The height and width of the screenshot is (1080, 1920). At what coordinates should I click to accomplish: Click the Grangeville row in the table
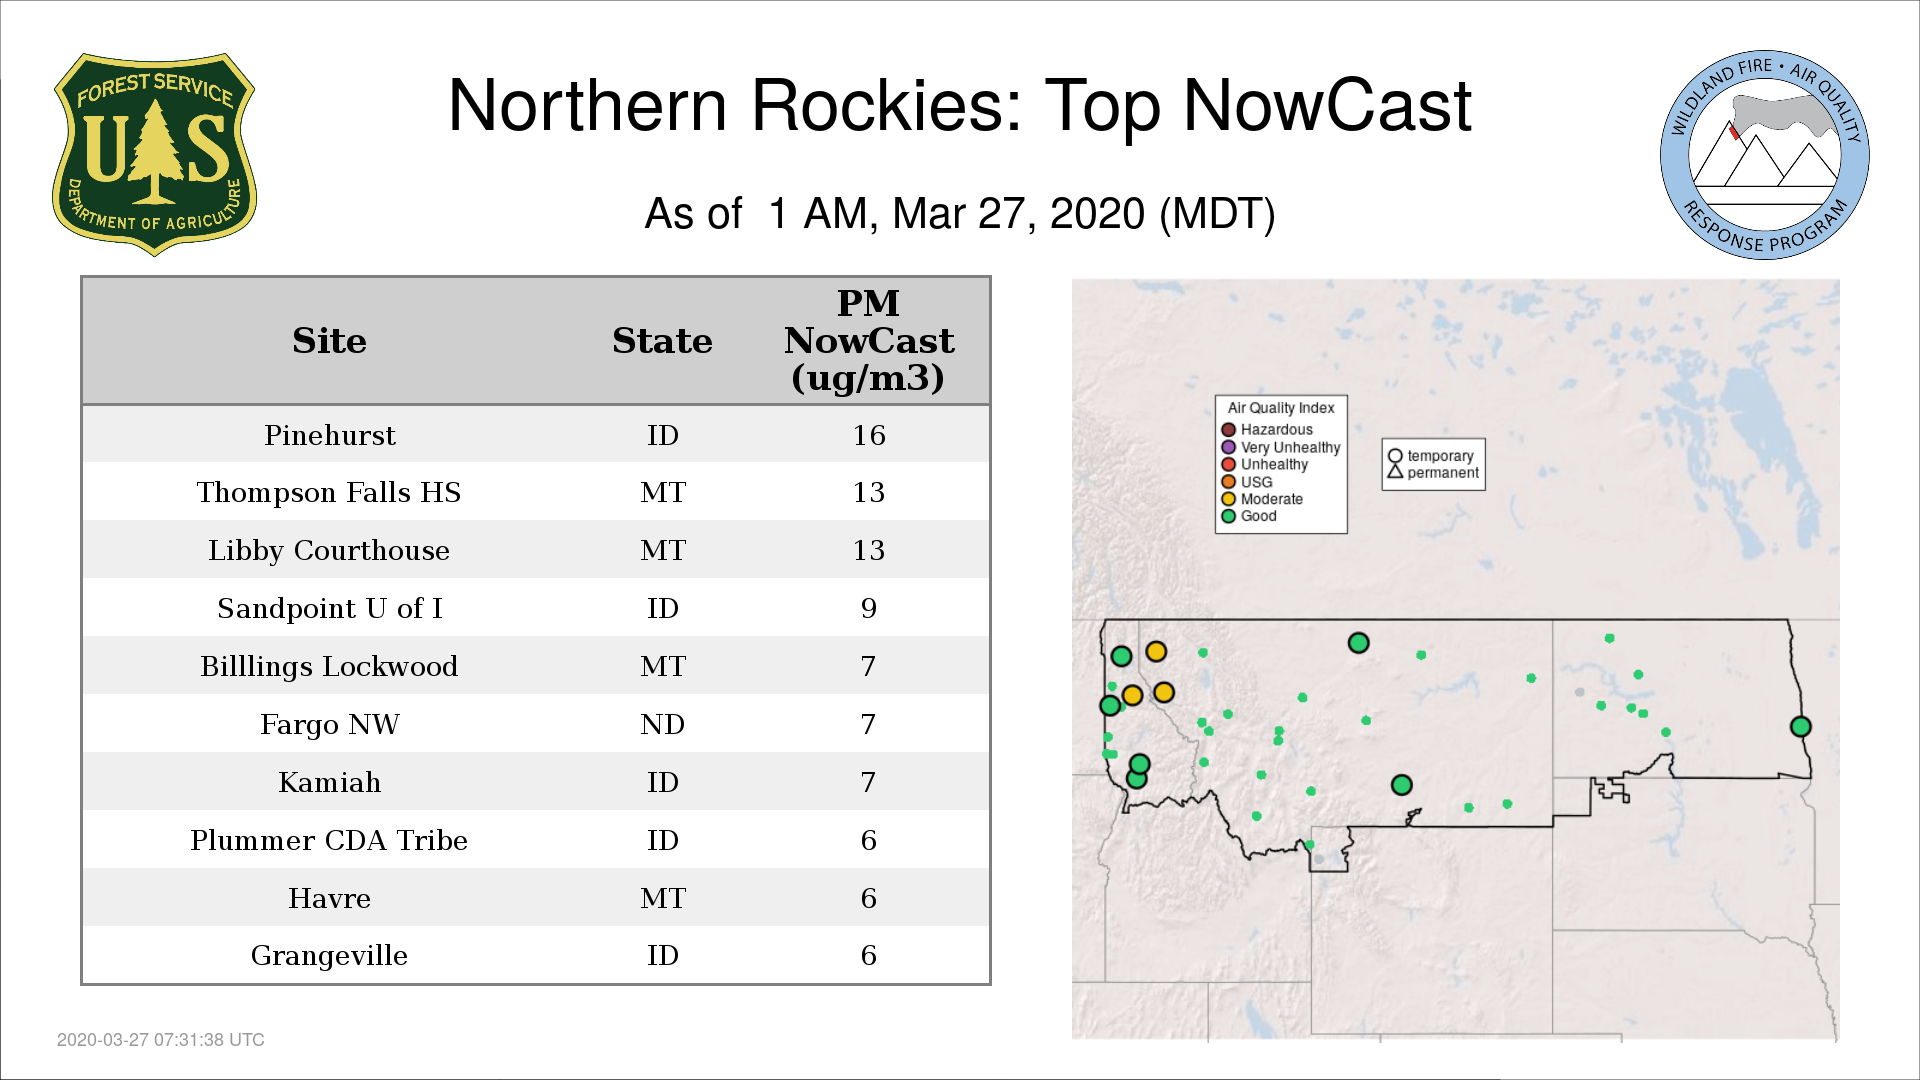[329, 956]
